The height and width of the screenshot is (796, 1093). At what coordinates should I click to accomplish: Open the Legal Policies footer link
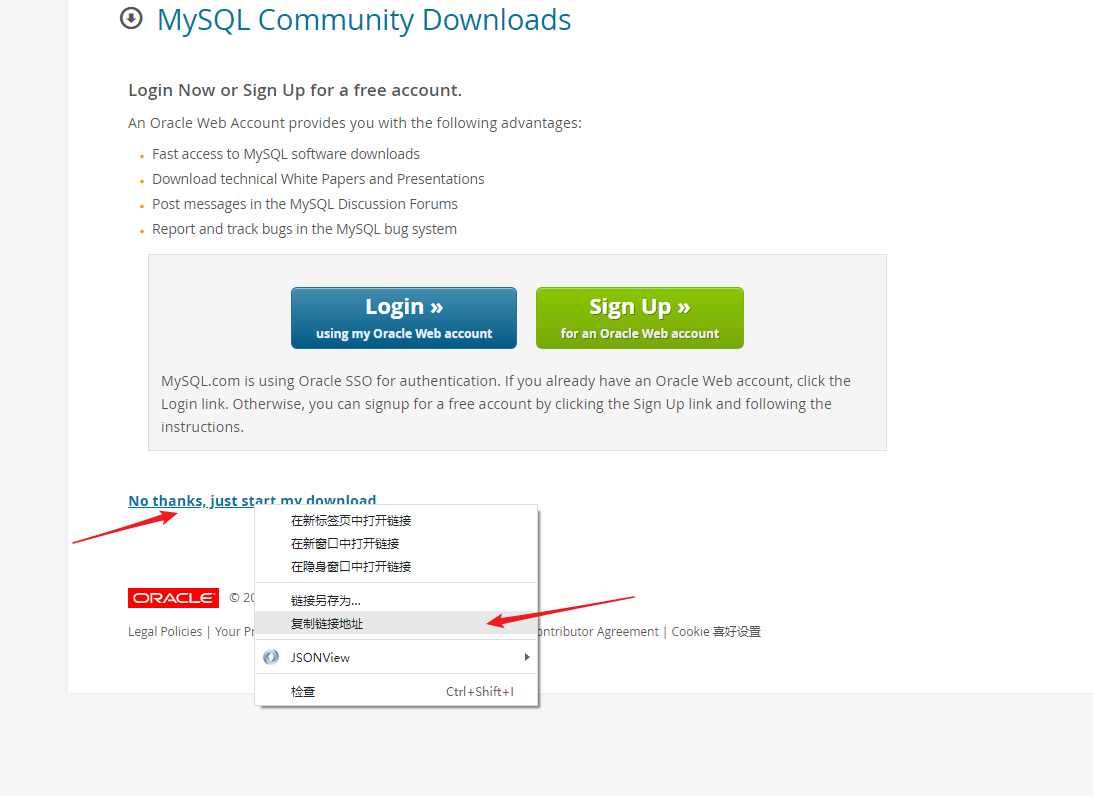(165, 632)
